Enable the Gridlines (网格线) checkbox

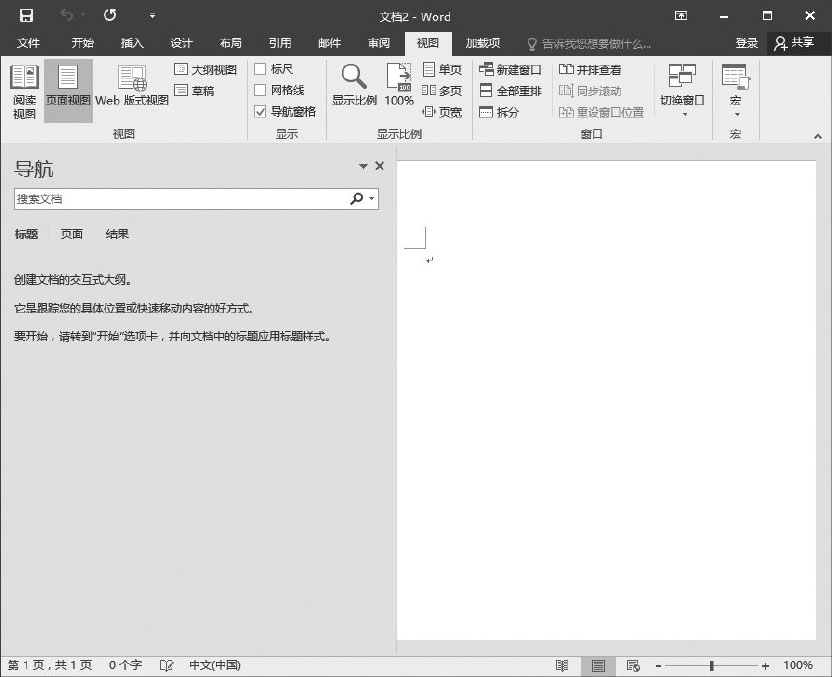pyautogui.click(x=260, y=90)
